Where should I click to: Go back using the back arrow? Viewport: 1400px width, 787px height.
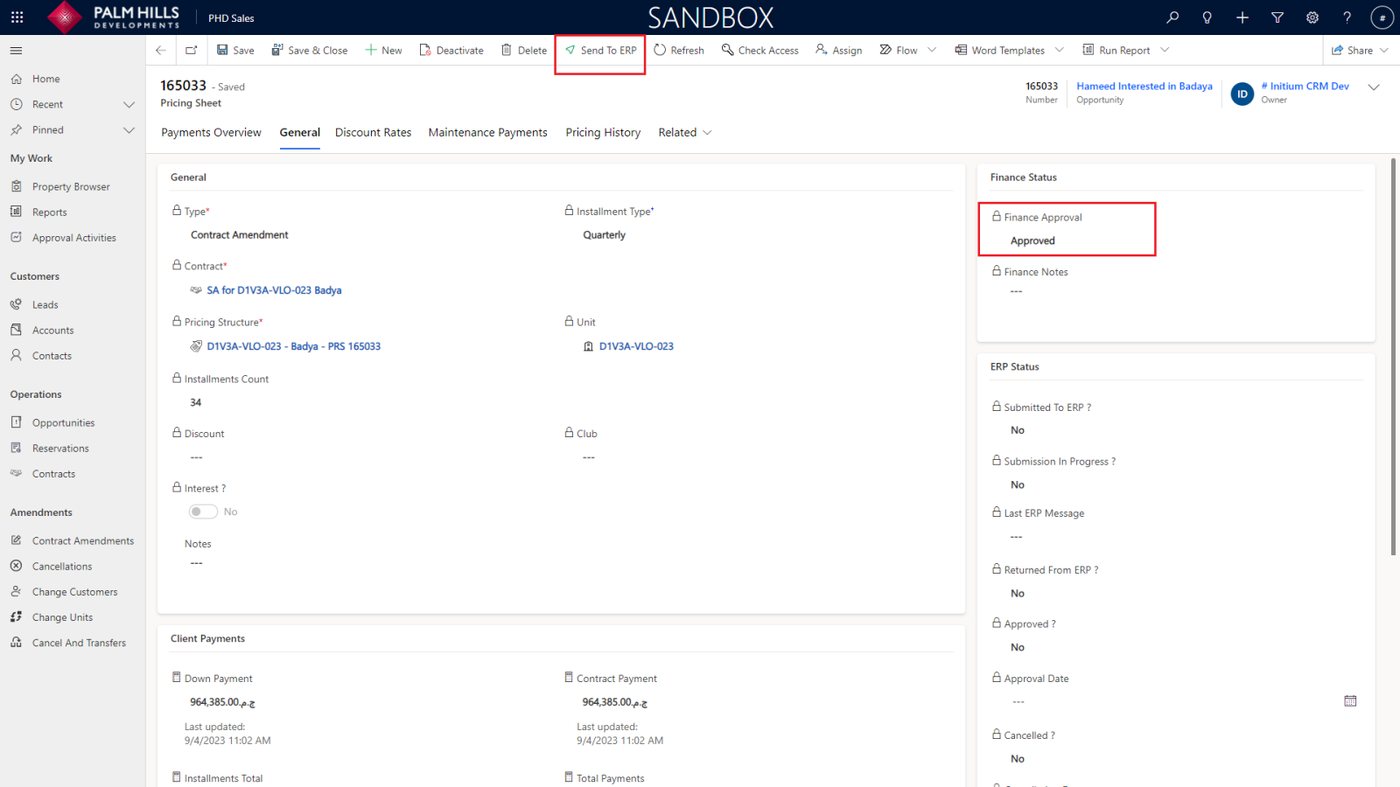[x=161, y=50]
